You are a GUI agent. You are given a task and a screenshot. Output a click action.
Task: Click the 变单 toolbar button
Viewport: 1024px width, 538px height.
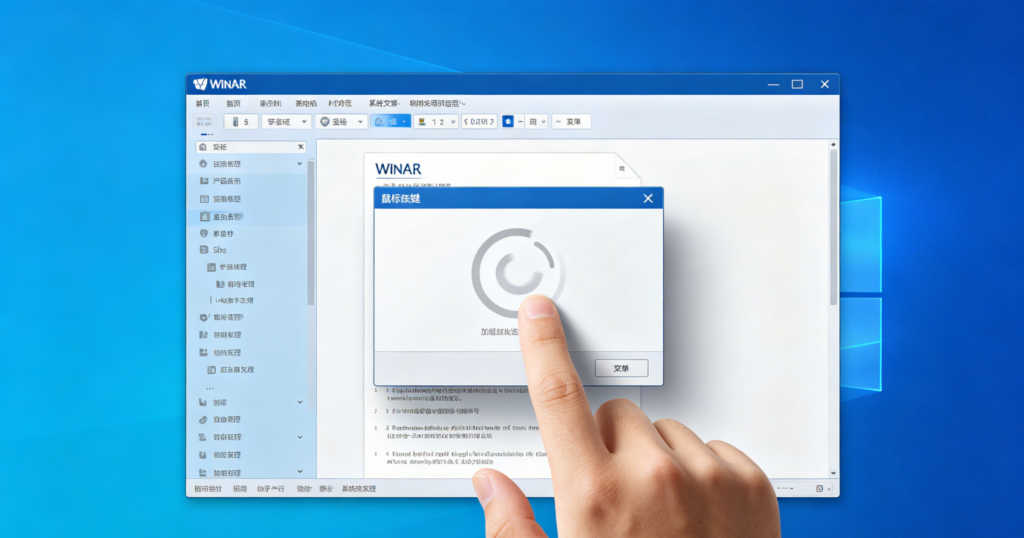click(571, 121)
